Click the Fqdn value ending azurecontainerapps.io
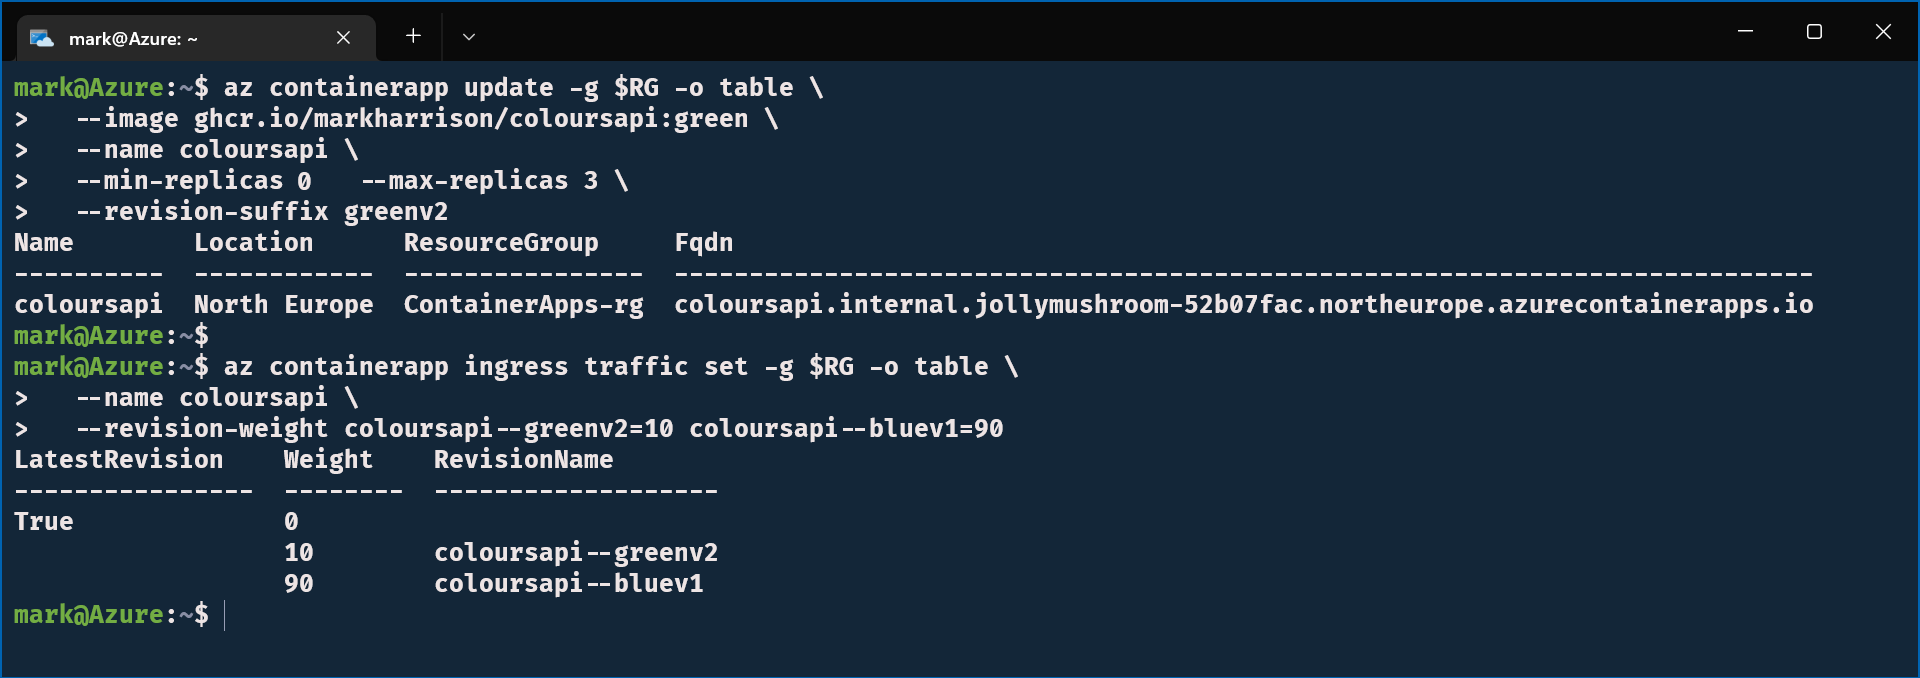Viewport: 1920px width, 678px height. tap(1243, 305)
